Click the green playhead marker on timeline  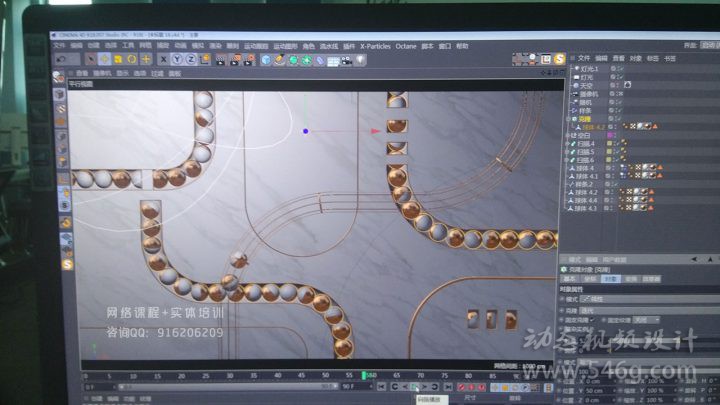(x=364, y=376)
